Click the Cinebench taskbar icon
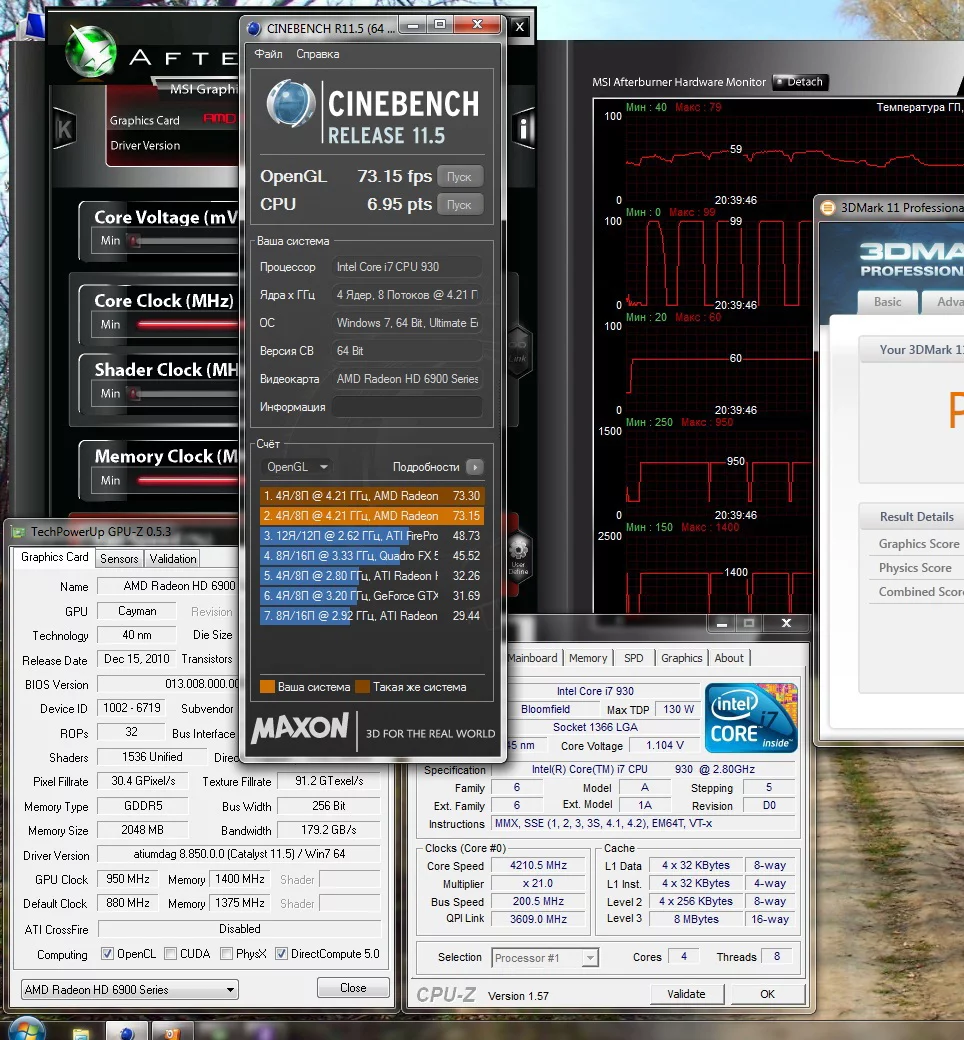This screenshot has width=964, height=1040. (x=127, y=1031)
